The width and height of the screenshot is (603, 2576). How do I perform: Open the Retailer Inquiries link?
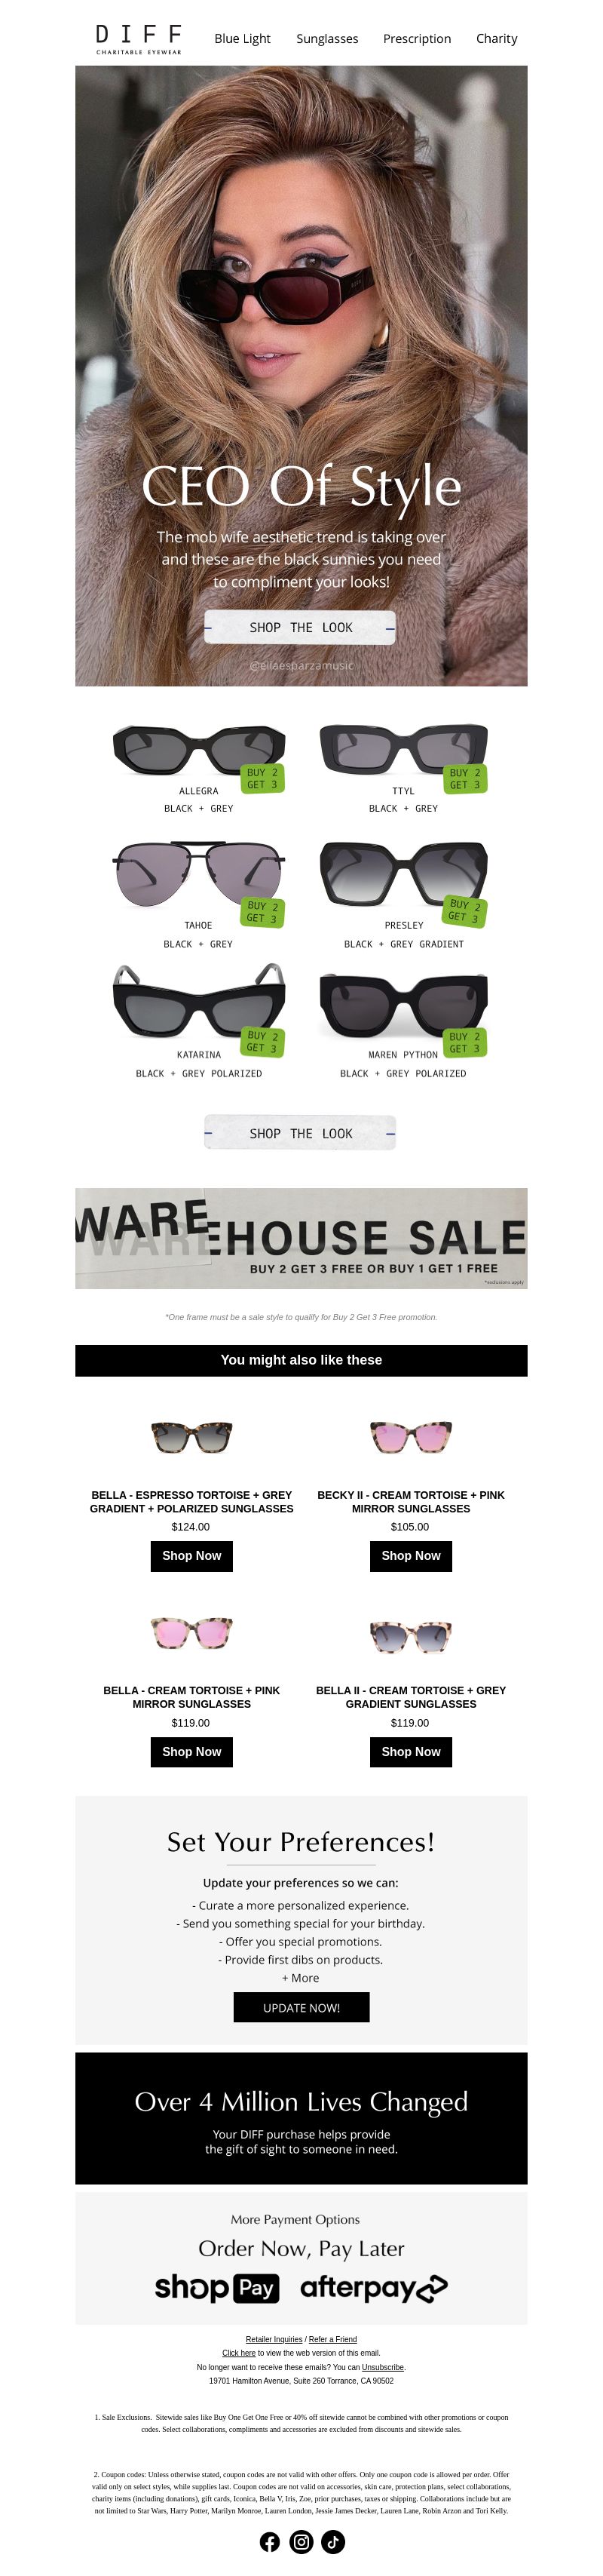click(274, 2339)
